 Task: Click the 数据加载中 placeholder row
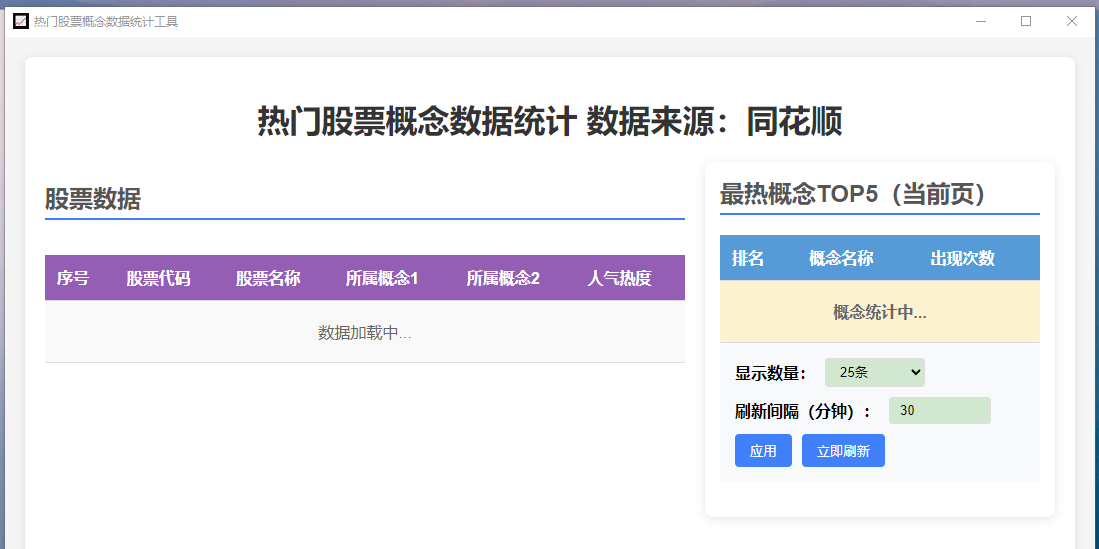click(364, 332)
